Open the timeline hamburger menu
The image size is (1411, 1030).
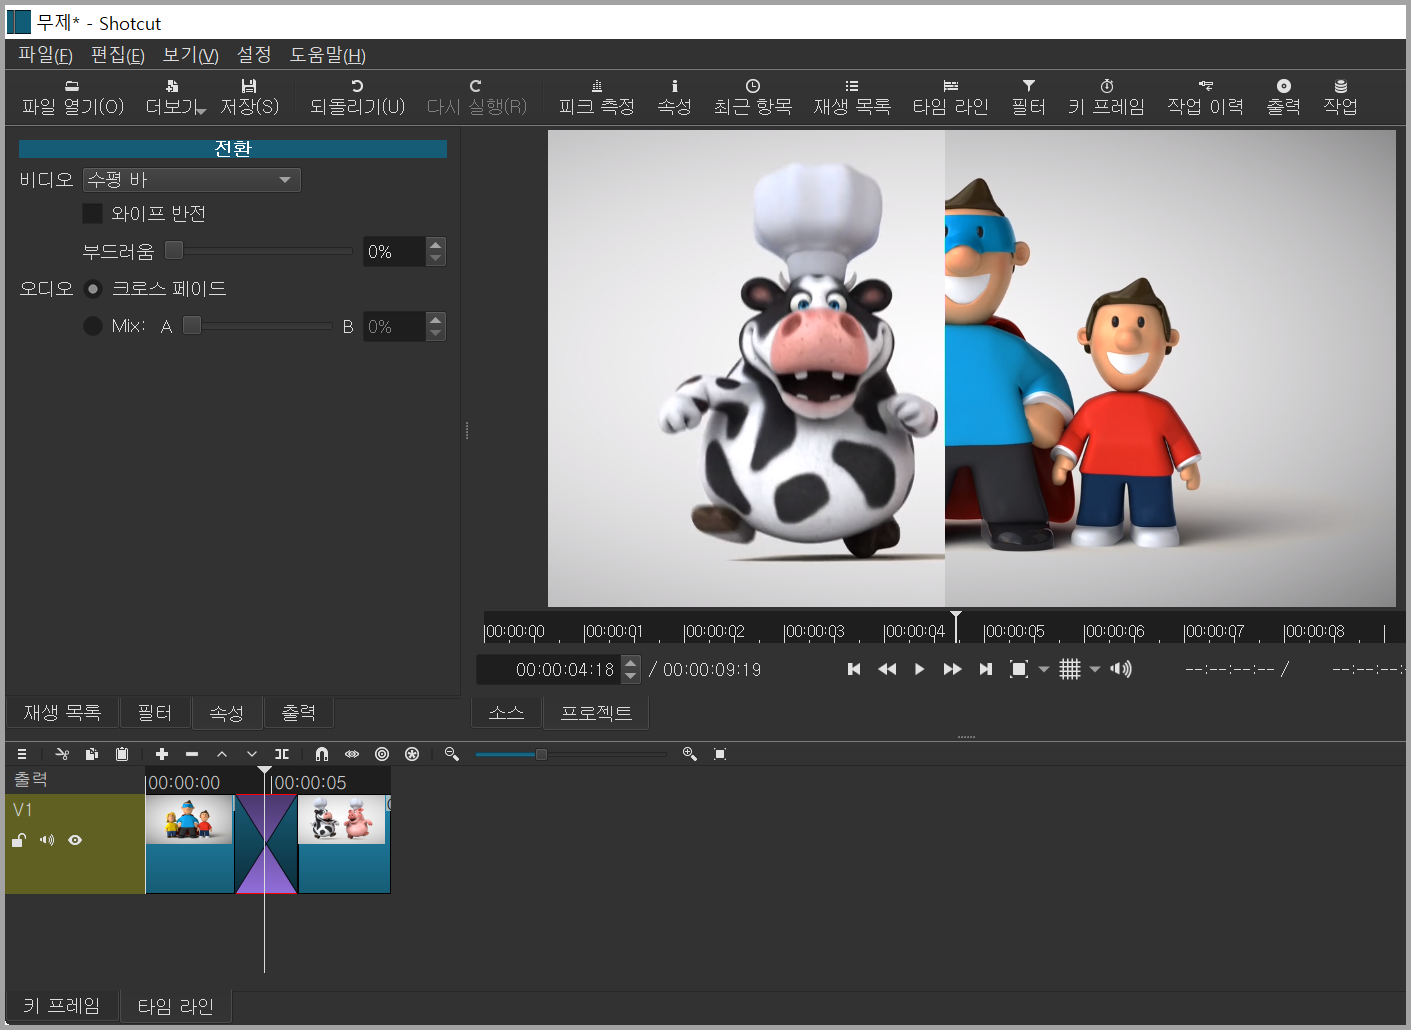[x=22, y=754]
